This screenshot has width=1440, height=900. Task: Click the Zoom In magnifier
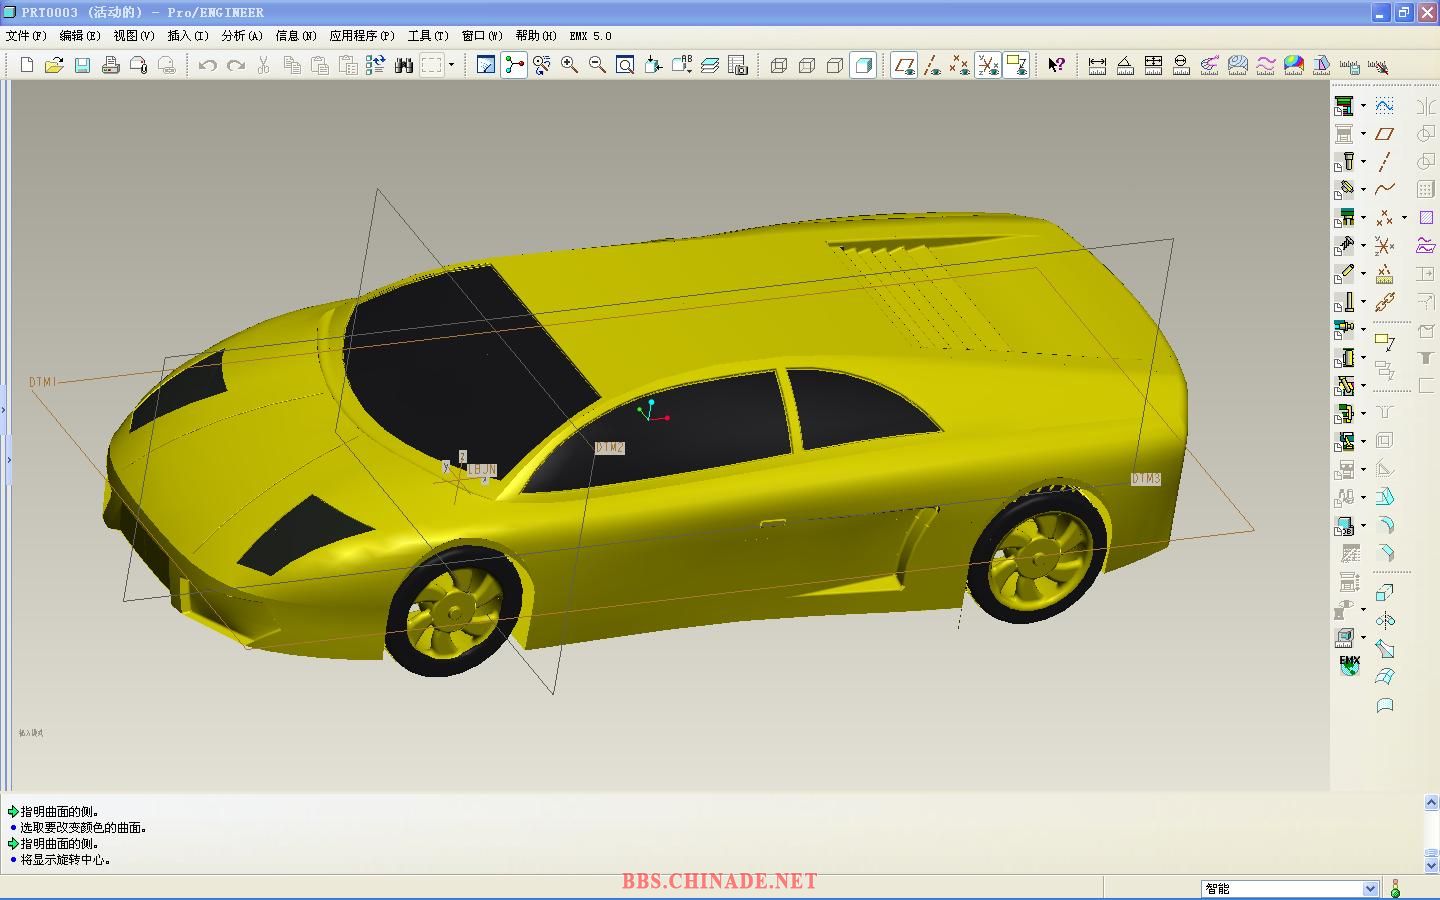tap(570, 65)
